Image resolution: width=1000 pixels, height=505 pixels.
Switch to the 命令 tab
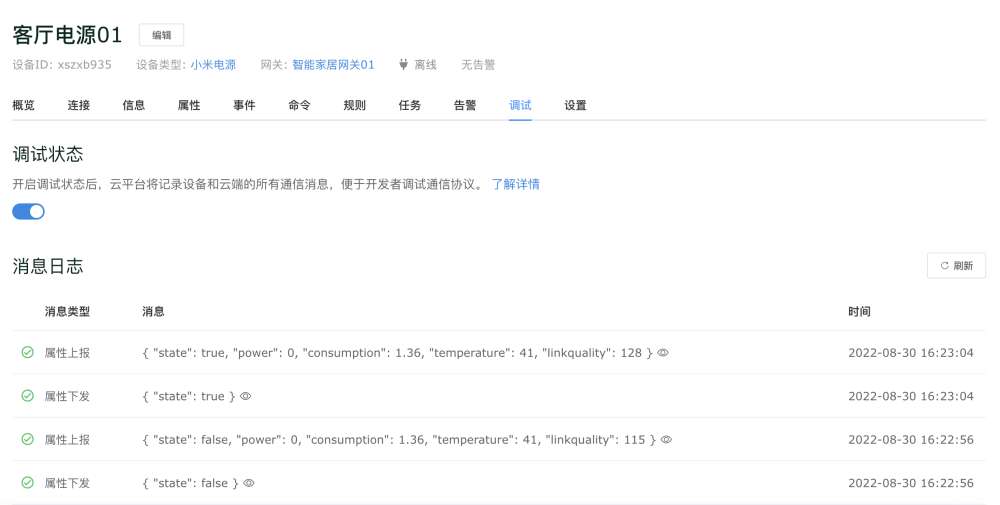click(x=299, y=105)
